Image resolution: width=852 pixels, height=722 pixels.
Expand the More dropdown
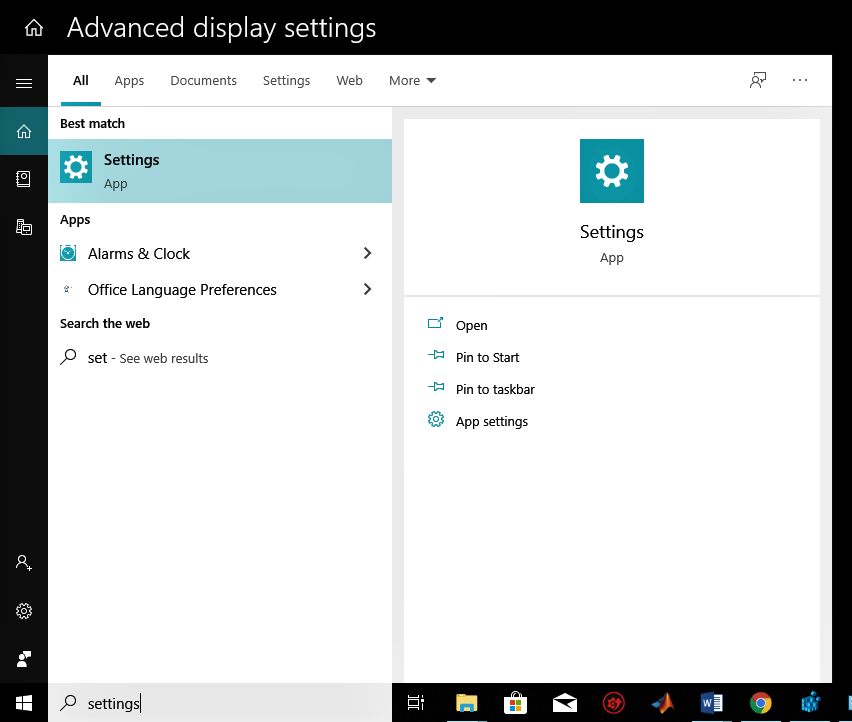412,80
